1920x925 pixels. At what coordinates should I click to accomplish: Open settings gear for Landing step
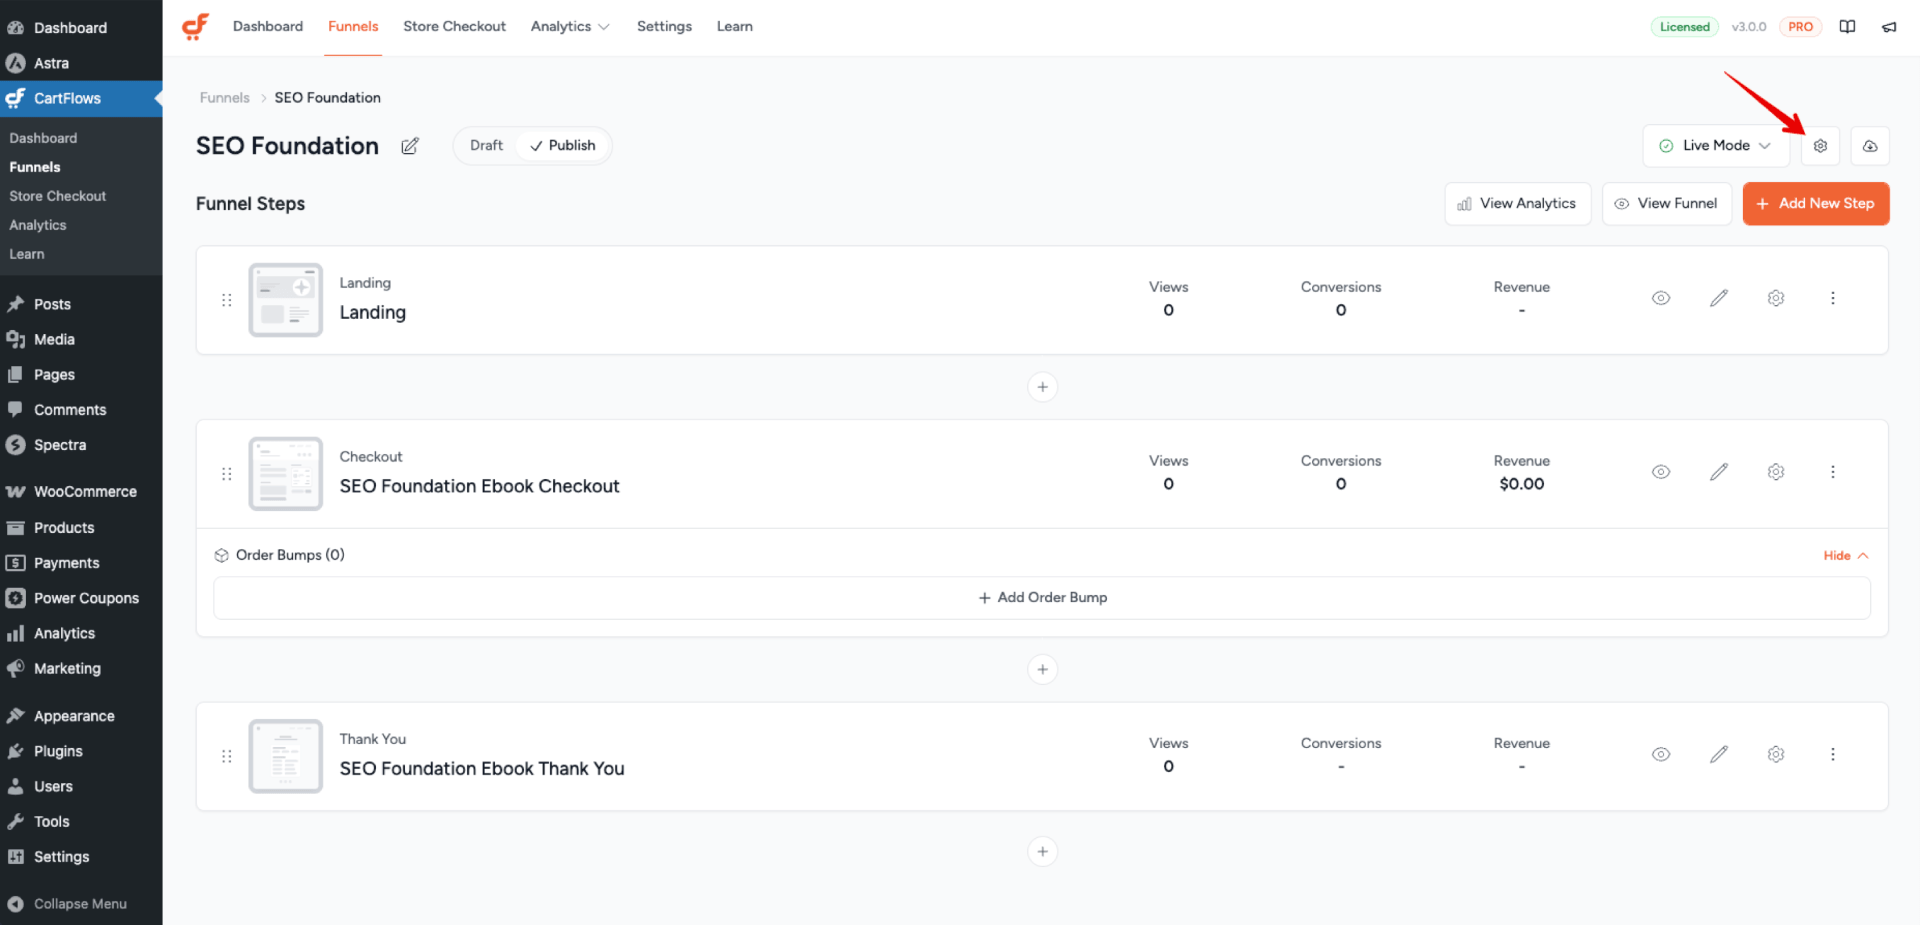click(x=1776, y=298)
